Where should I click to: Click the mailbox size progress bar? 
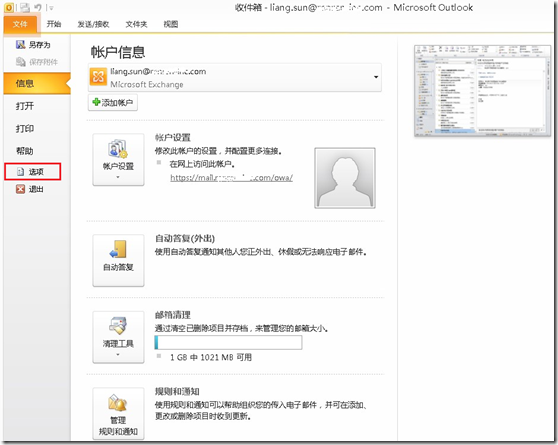(228, 342)
